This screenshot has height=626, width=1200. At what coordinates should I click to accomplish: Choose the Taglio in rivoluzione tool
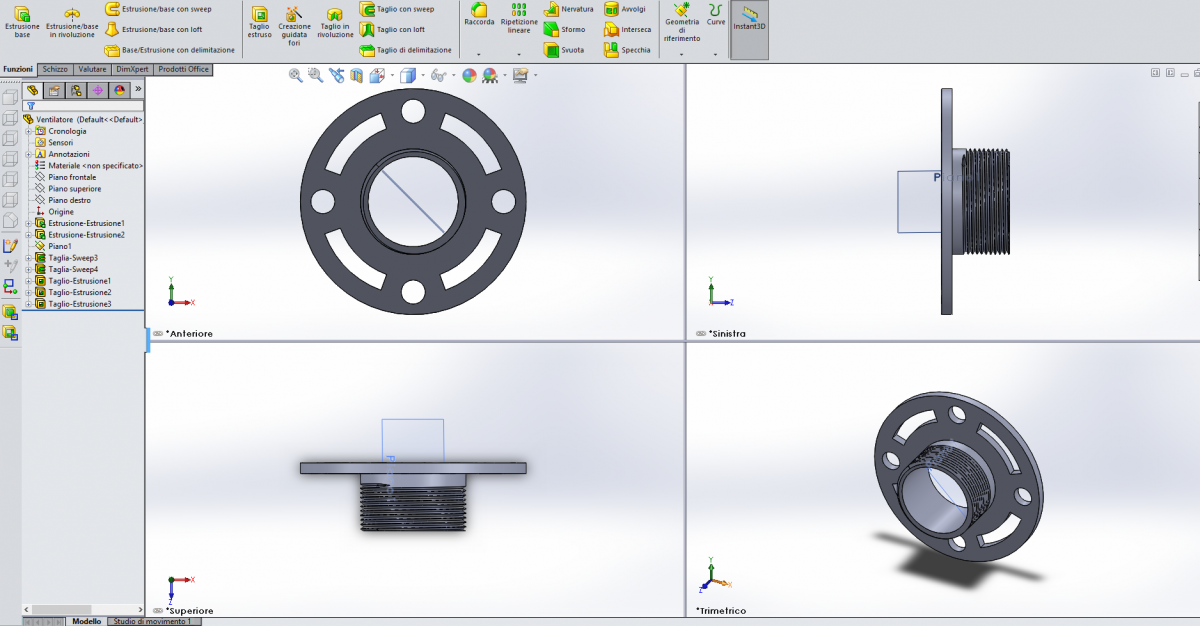pyautogui.click(x=335, y=22)
